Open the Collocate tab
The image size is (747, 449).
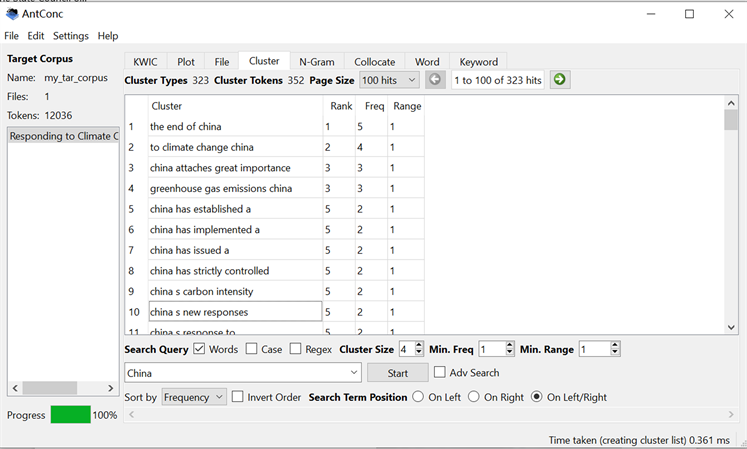374,62
